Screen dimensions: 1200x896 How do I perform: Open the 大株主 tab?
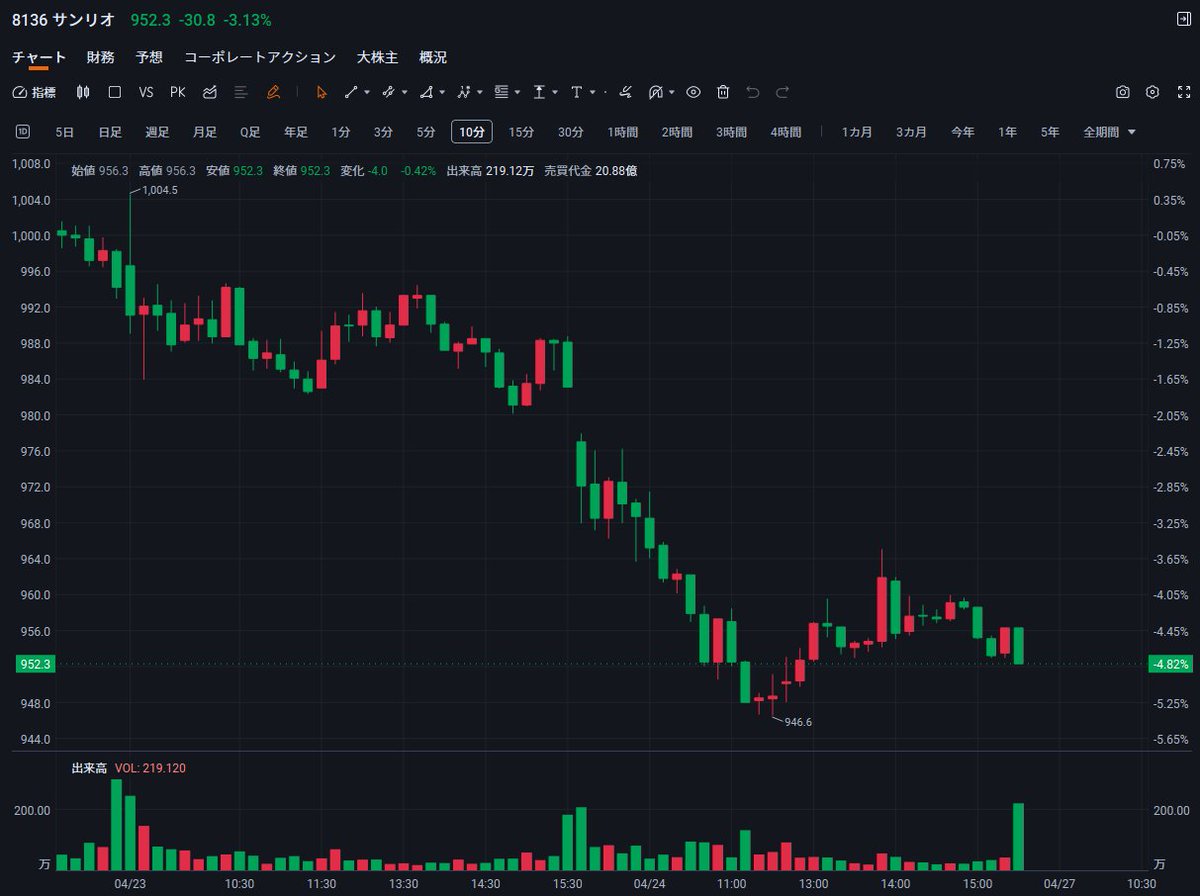coord(378,58)
